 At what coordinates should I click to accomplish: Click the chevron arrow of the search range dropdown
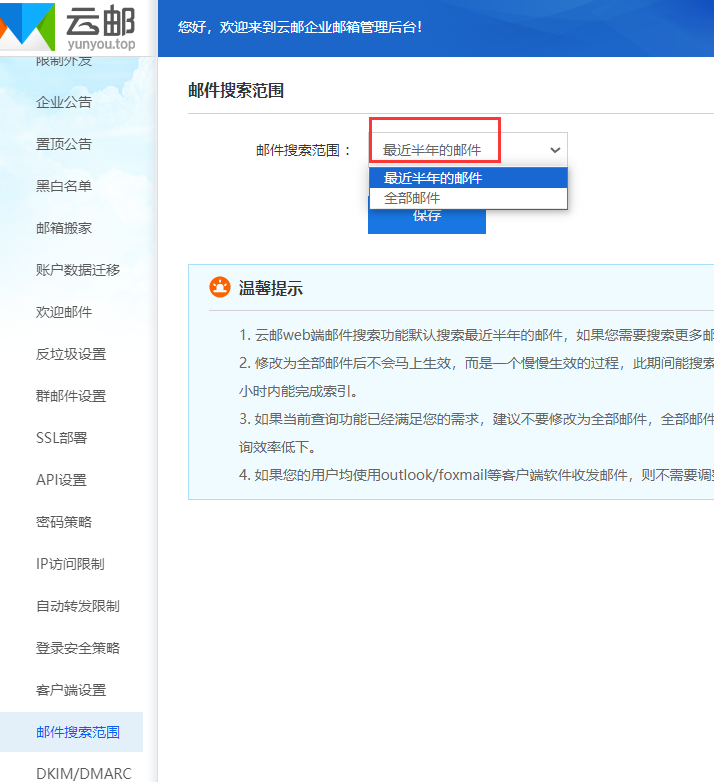point(555,150)
